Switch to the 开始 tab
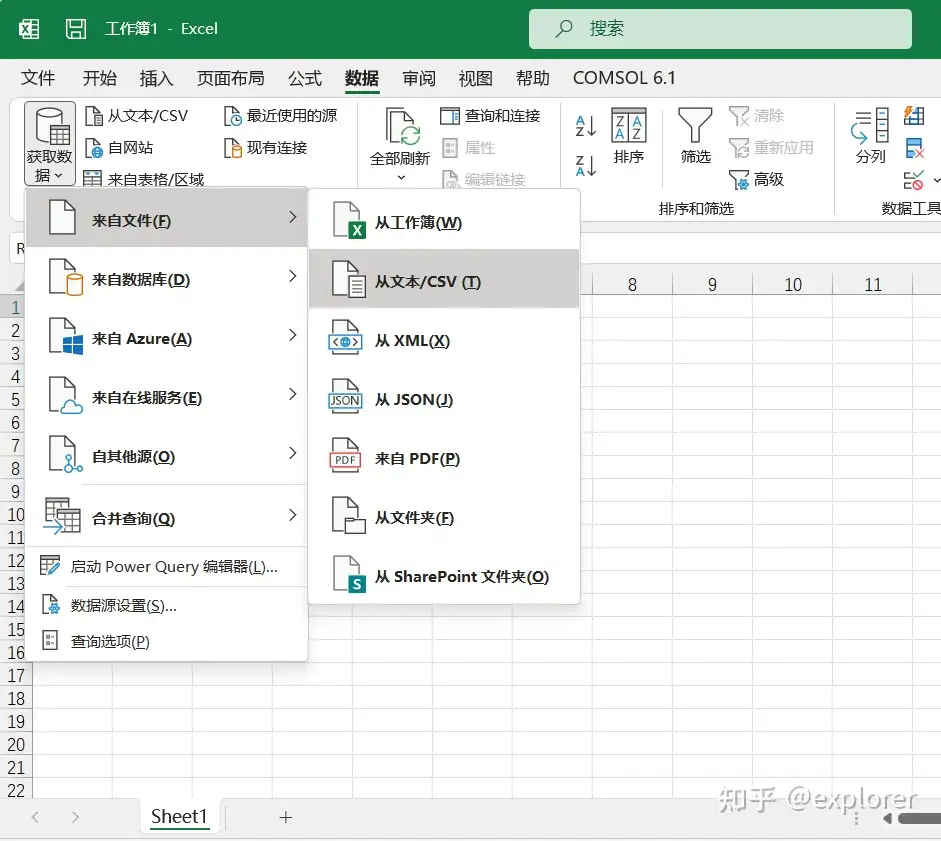The image size is (941, 841). pyautogui.click(x=100, y=78)
